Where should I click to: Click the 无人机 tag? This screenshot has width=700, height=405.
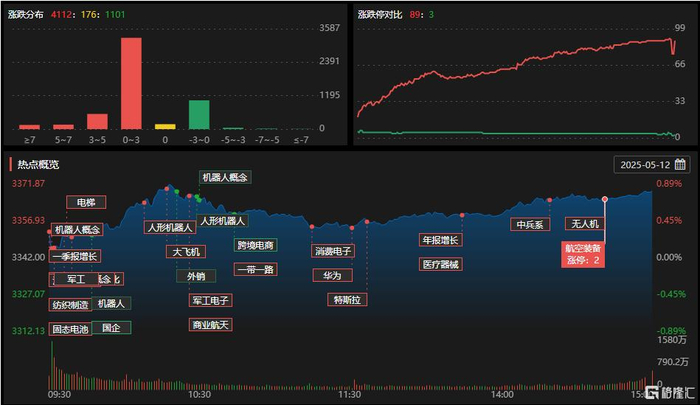[x=585, y=223]
